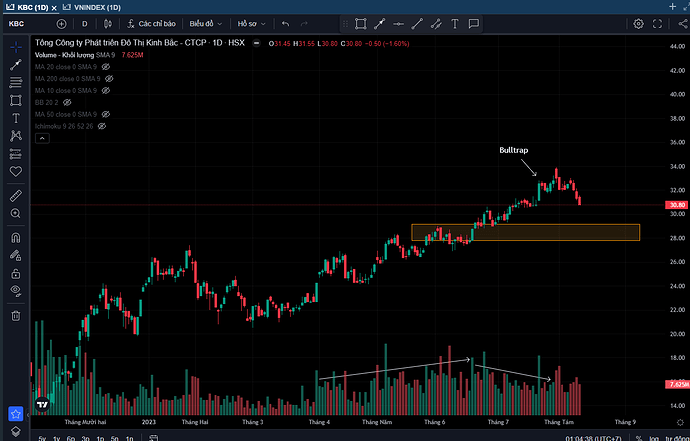Open the object tree layers icon
The width and height of the screenshot is (690, 441).
[16, 431]
